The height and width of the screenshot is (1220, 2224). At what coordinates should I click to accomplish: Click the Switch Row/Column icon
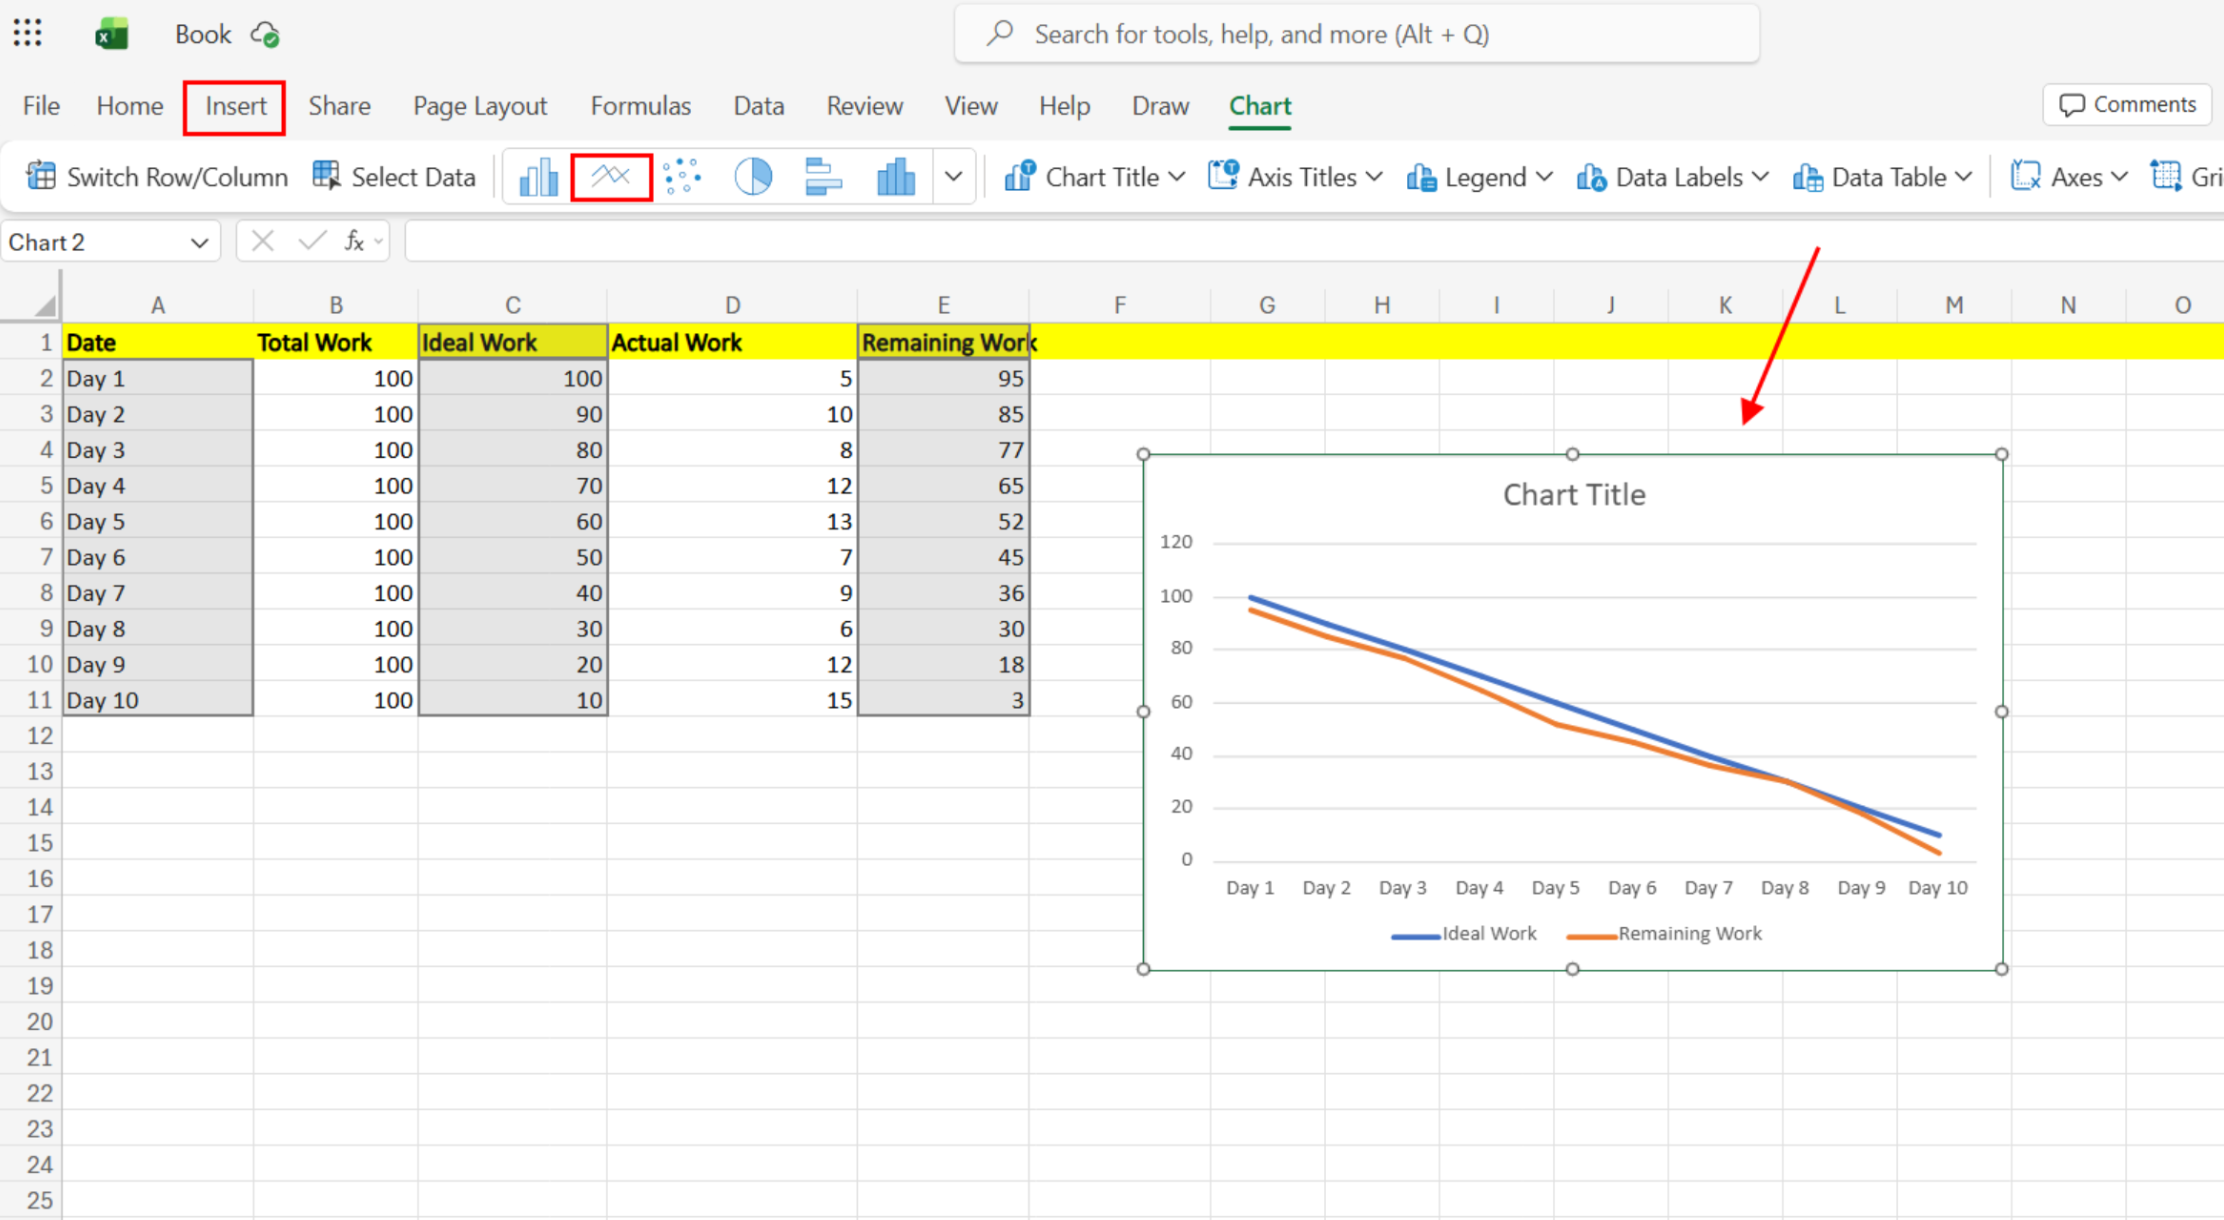point(41,176)
